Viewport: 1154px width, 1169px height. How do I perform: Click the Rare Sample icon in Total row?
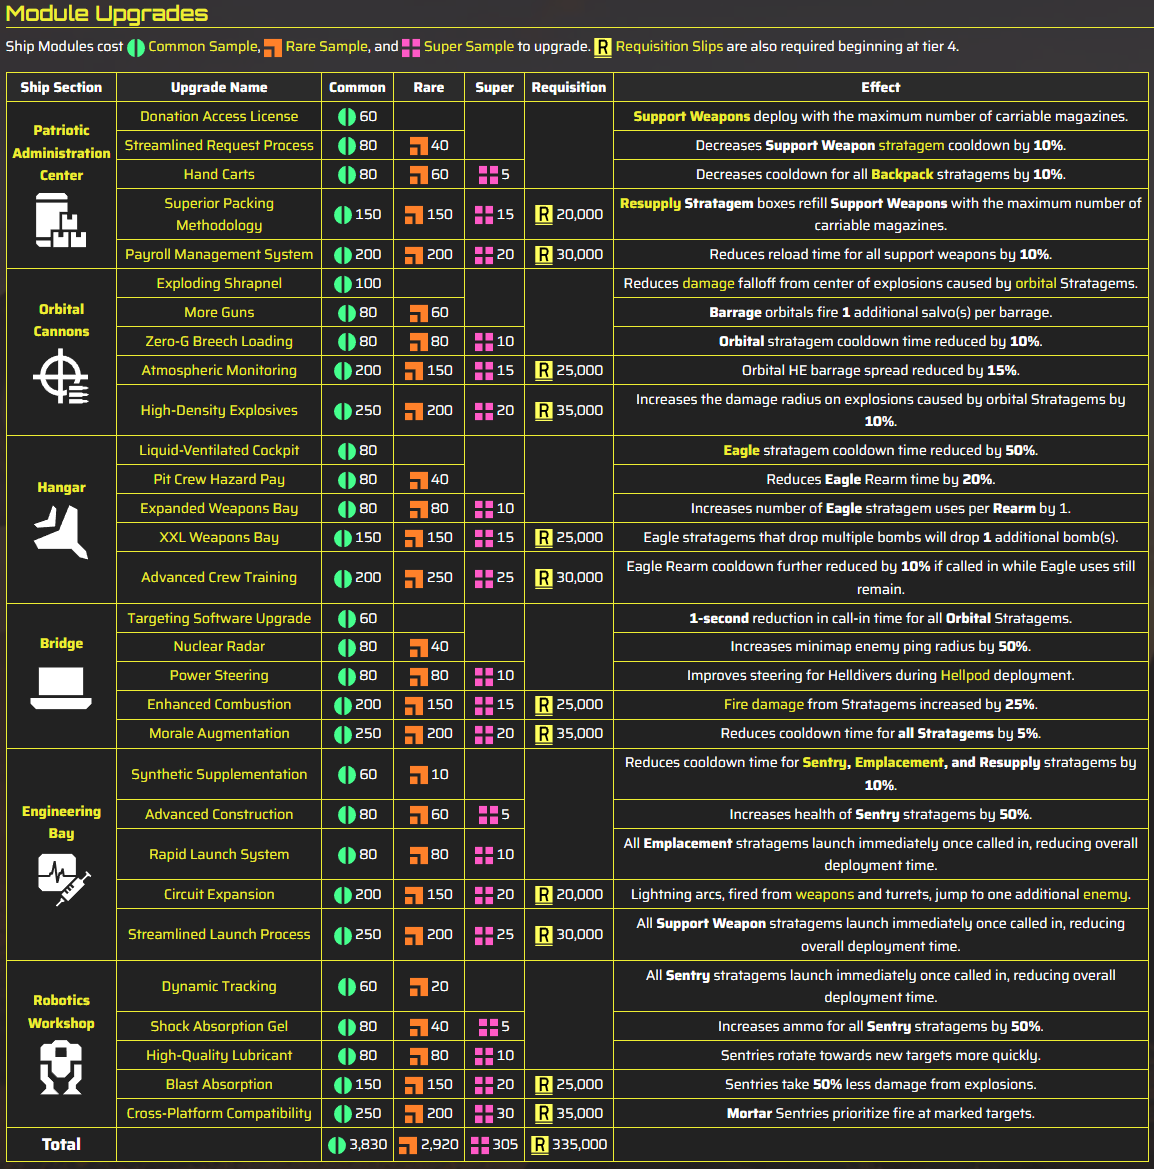point(408,1144)
